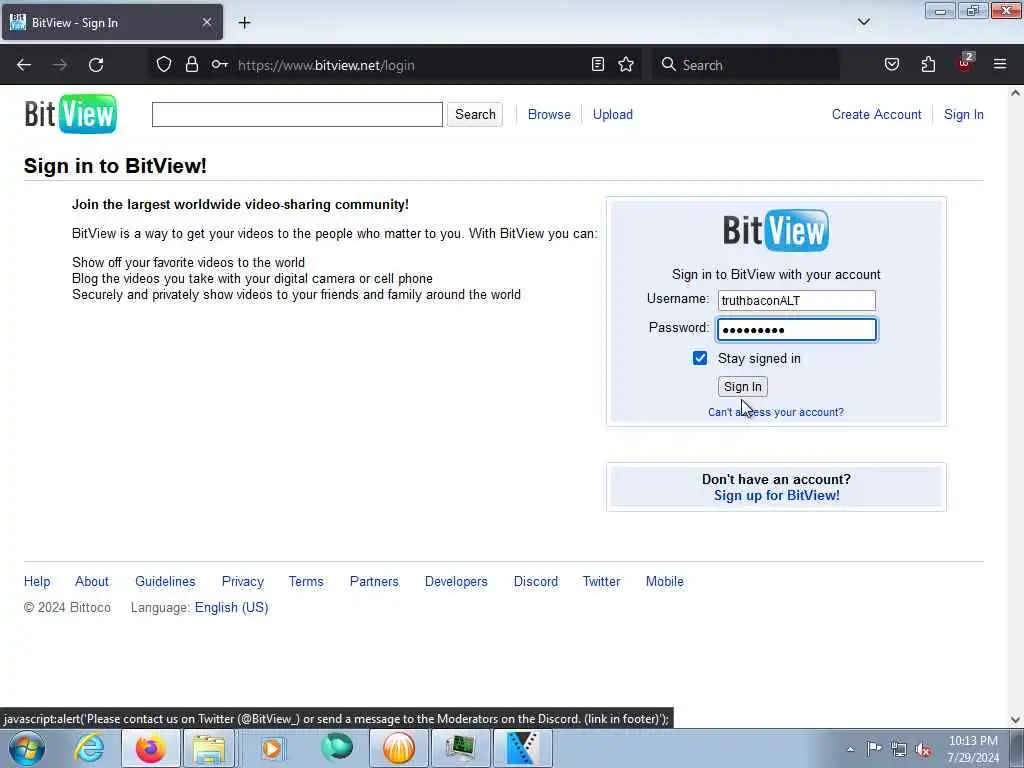Click the BitView logo in the header

71,114
